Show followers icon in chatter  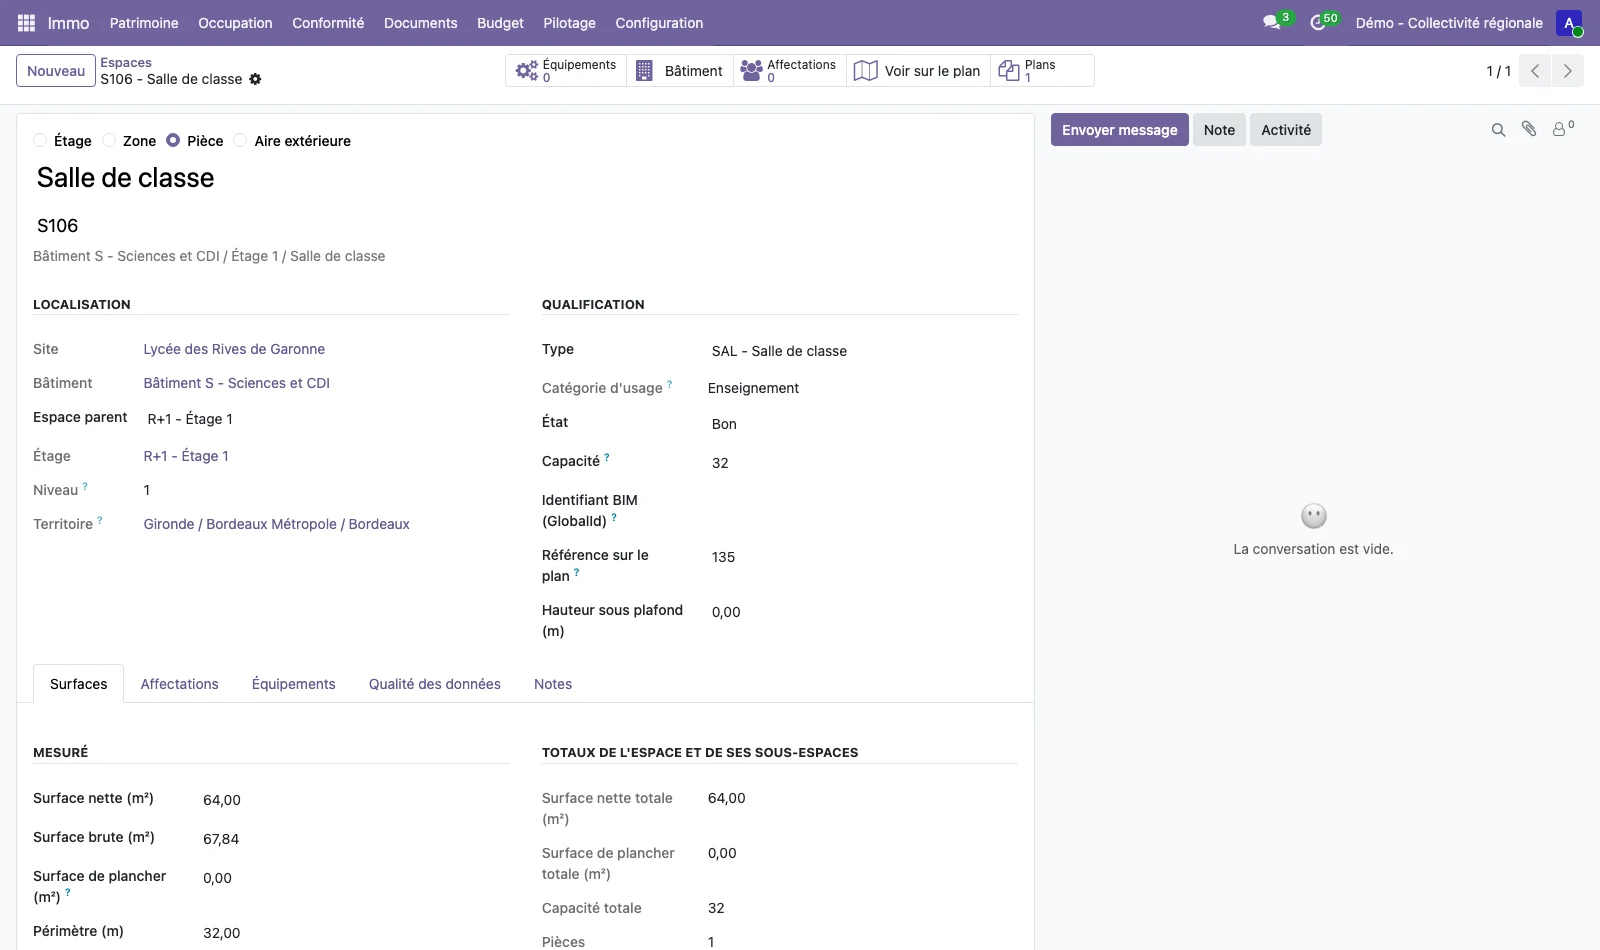(x=1562, y=129)
